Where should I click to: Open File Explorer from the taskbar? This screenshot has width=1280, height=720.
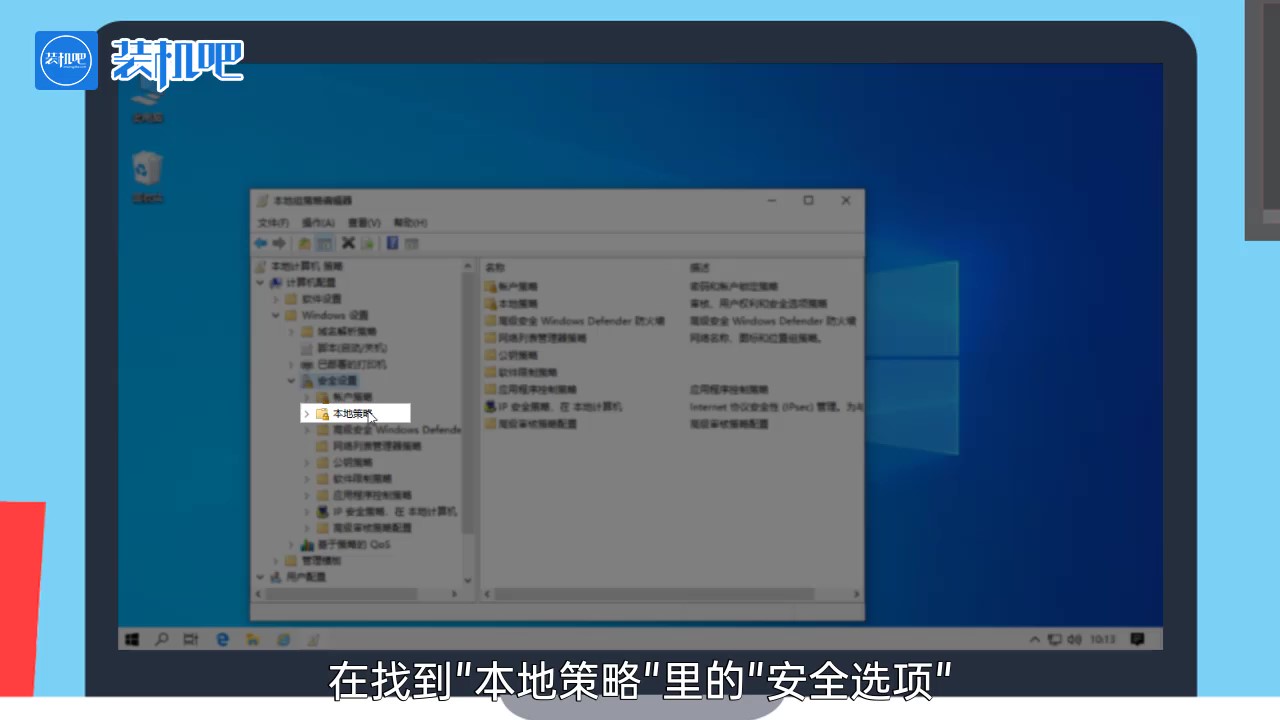253,638
